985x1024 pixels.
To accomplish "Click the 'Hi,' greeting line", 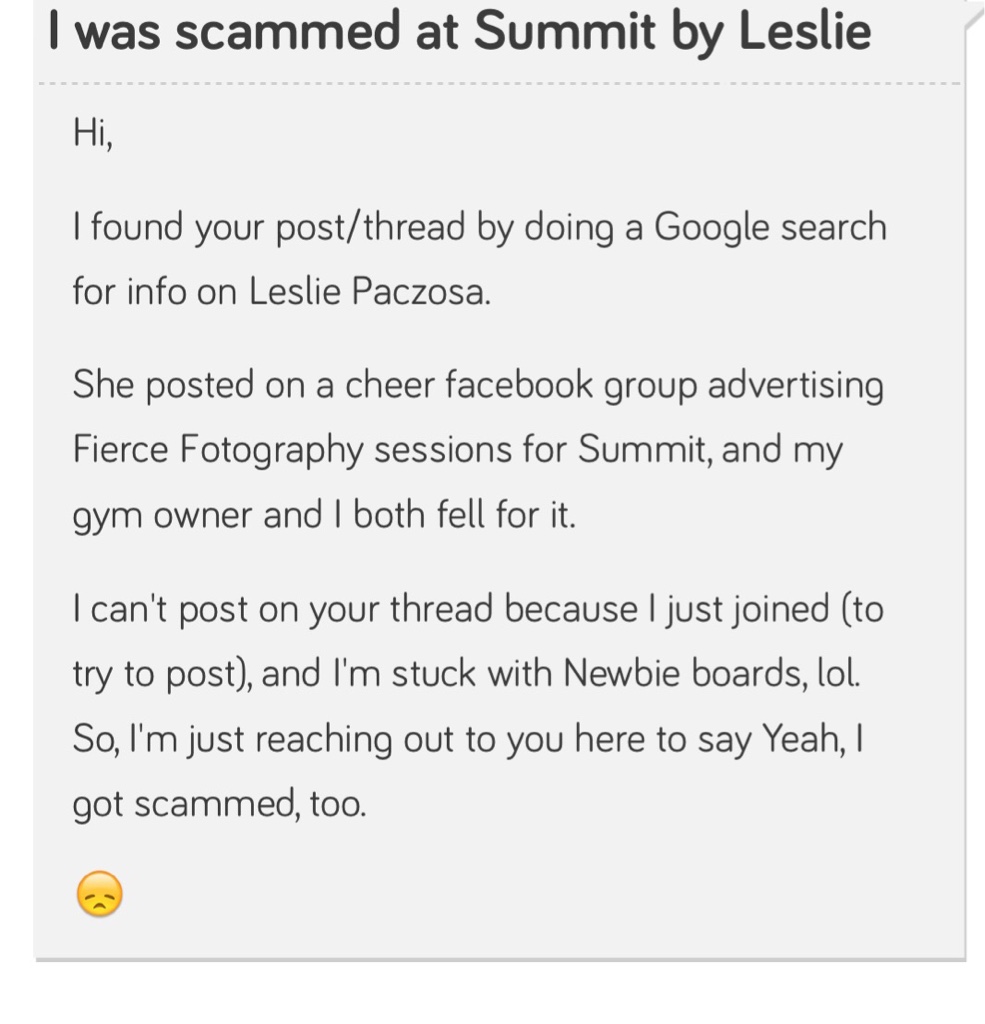I will pyautogui.click(x=93, y=133).
